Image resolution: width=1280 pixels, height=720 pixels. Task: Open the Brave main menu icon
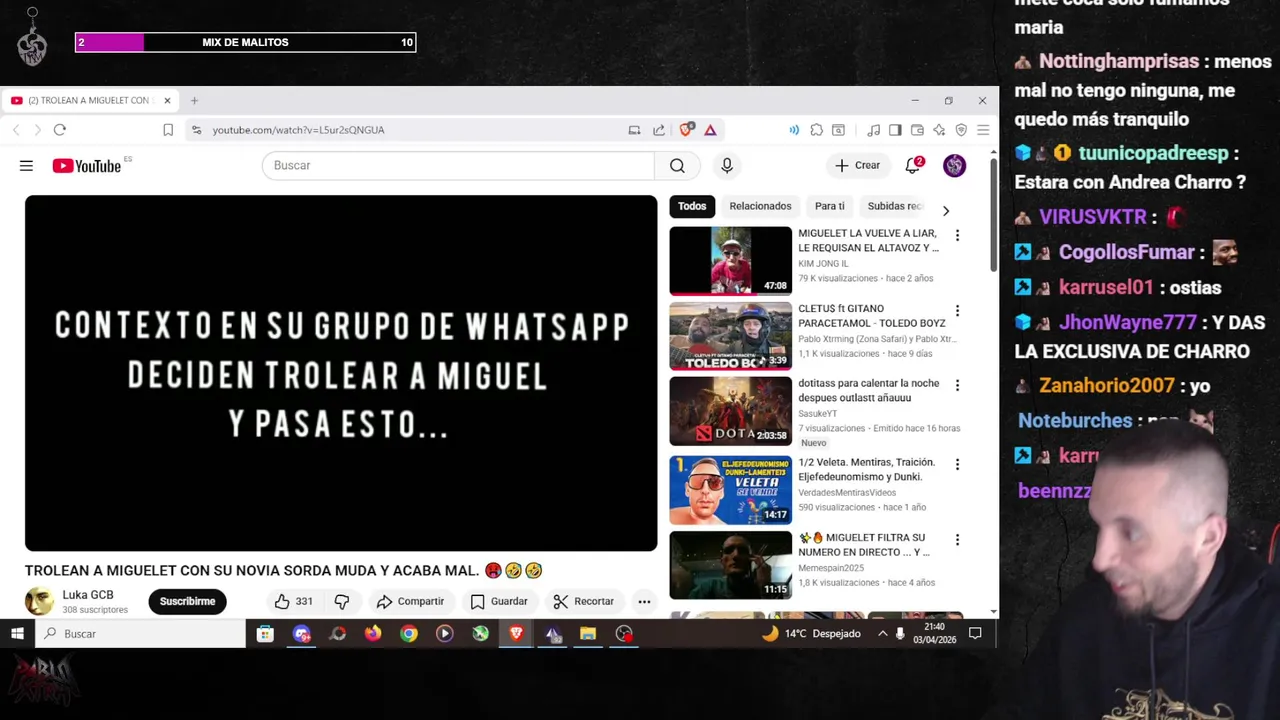pyautogui.click(x=983, y=130)
